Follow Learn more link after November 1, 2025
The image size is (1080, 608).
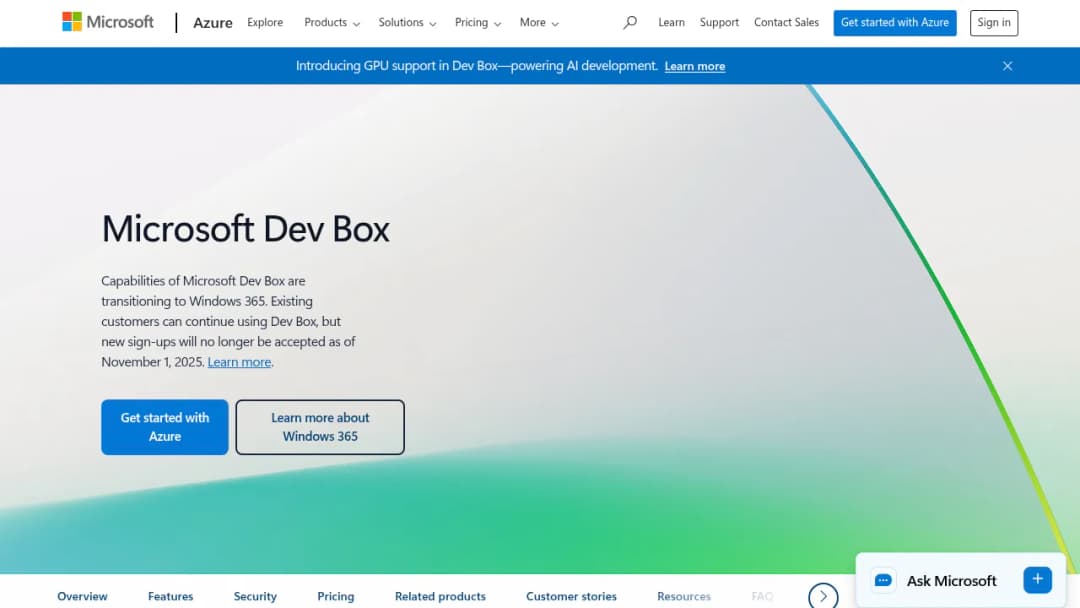(239, 362)
